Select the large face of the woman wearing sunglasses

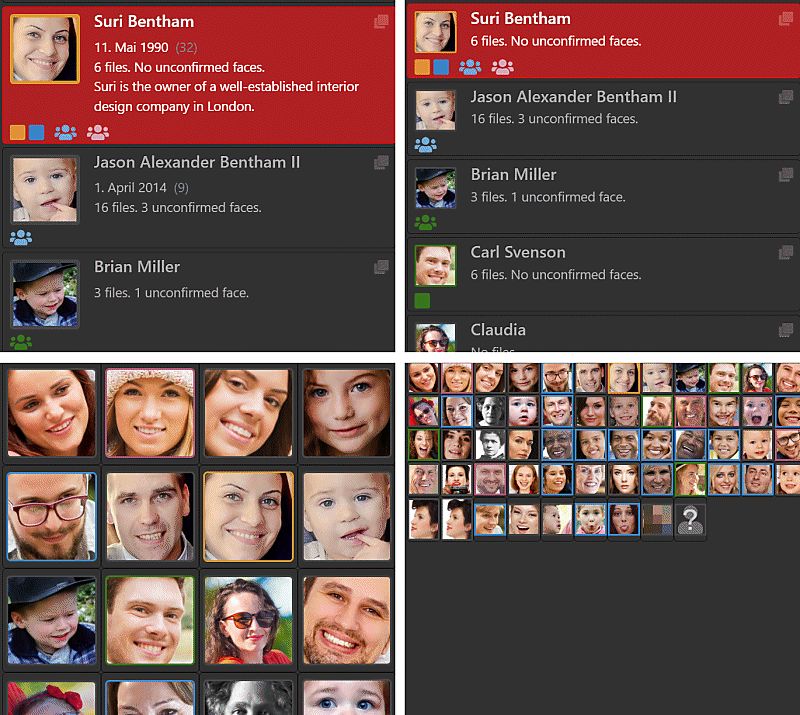tap(248, 620)
